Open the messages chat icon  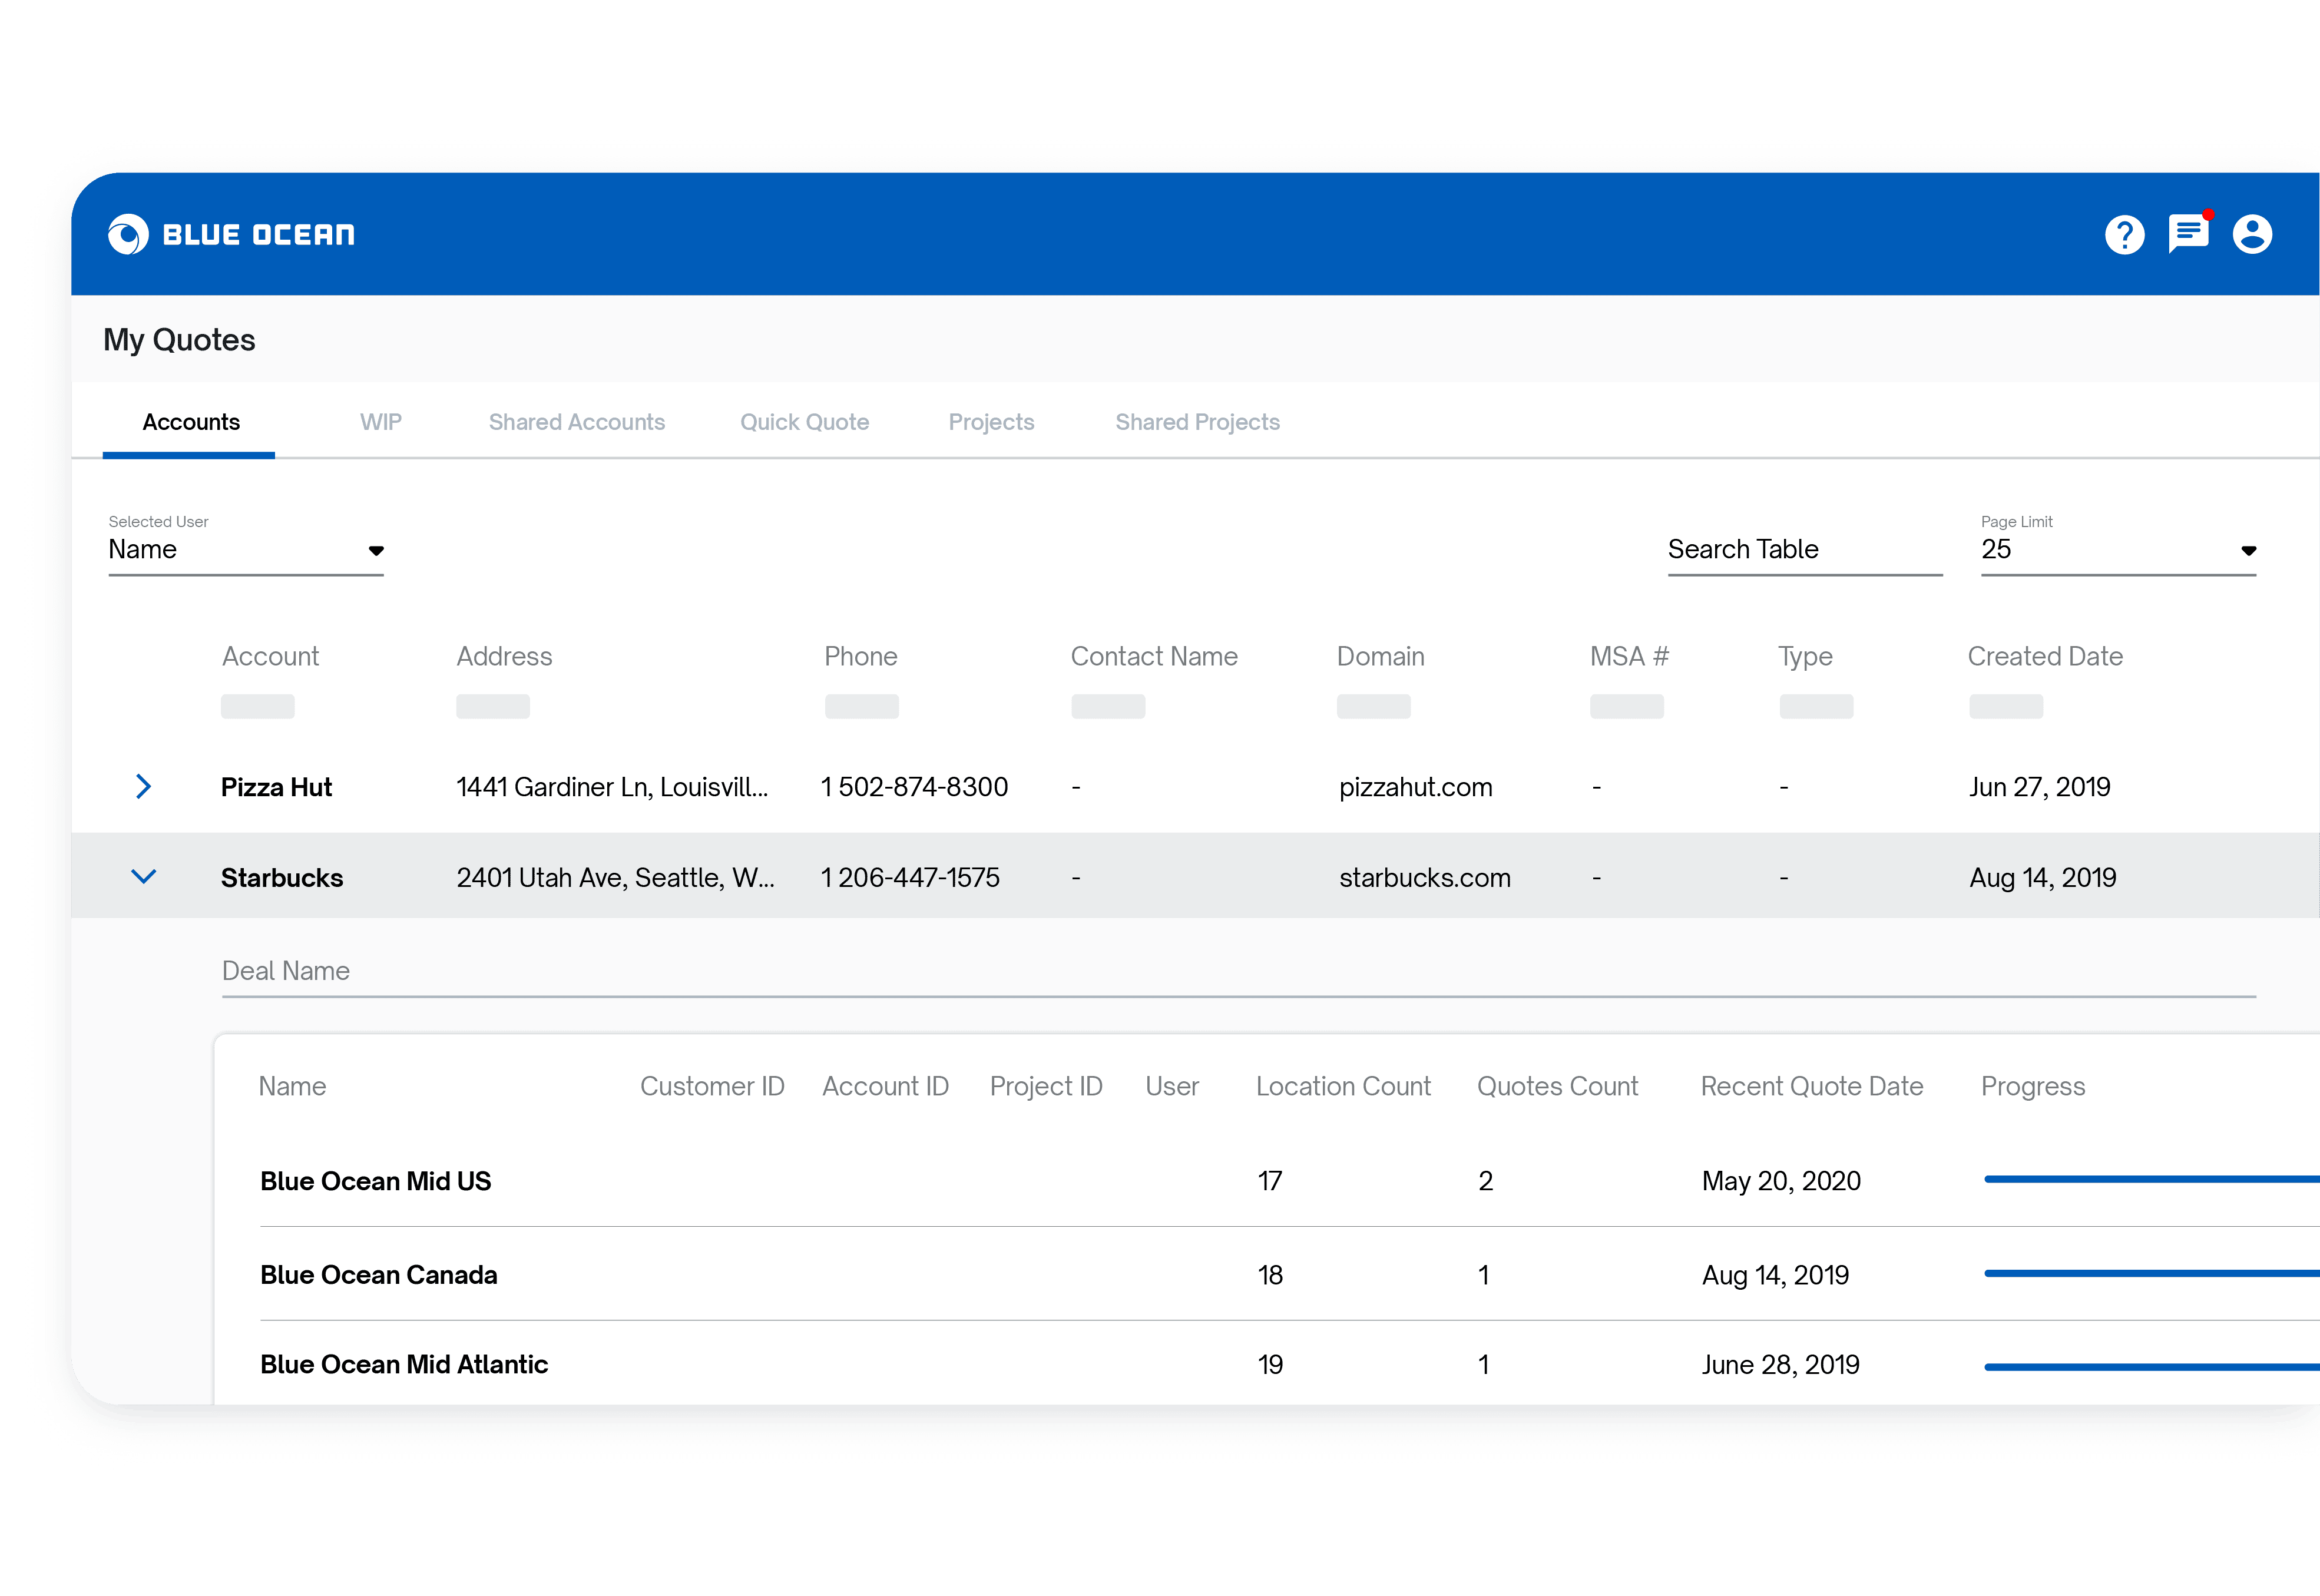pyautogui.click(x=2188, y=233)
